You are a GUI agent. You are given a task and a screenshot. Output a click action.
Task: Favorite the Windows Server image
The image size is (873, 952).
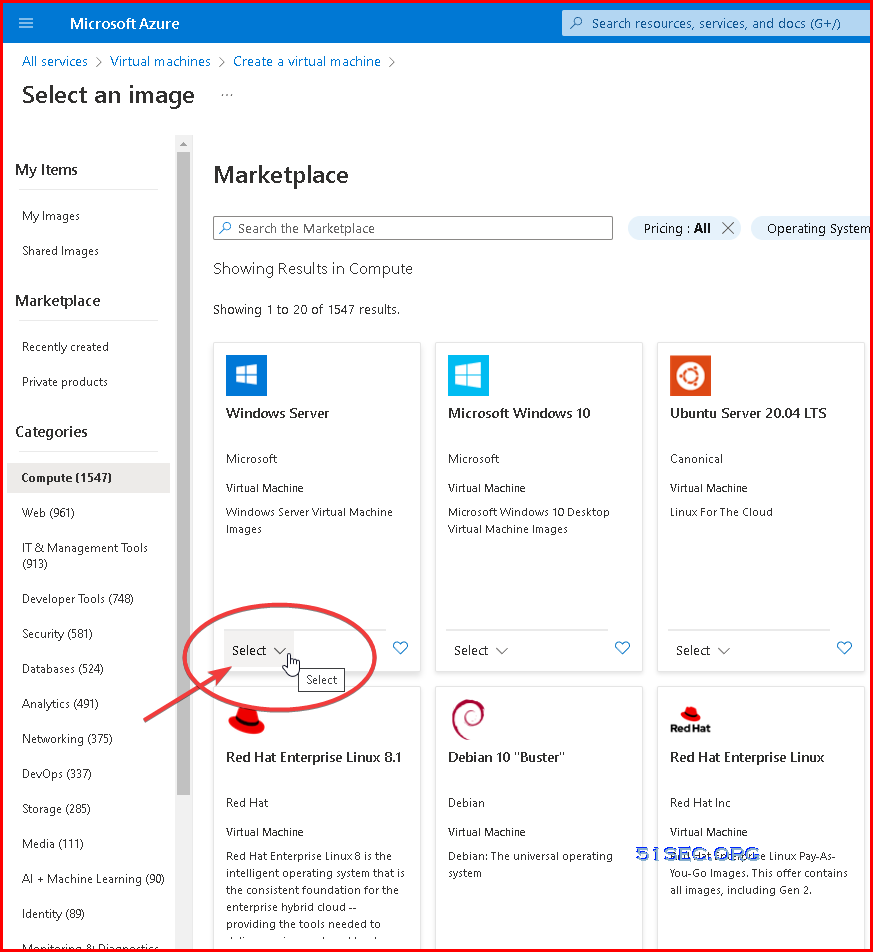pos(400,648)
